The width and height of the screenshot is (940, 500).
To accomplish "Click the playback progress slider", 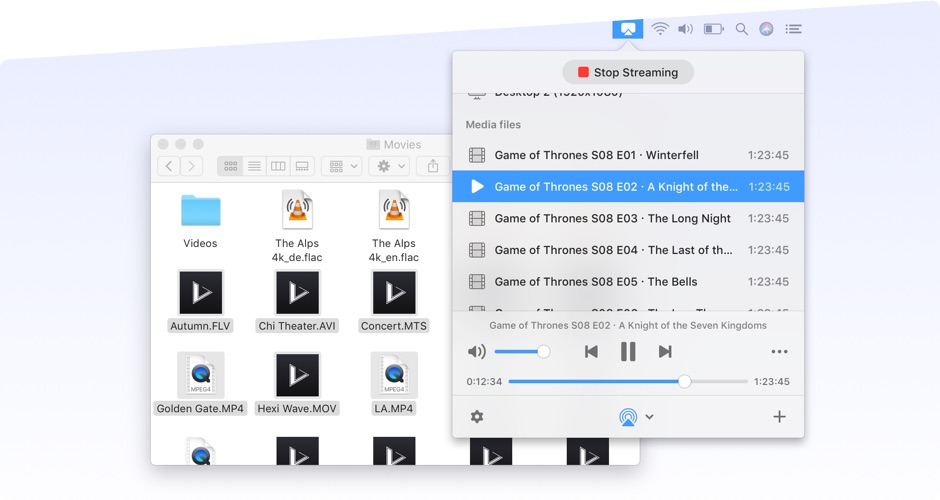I will (628, 381).
